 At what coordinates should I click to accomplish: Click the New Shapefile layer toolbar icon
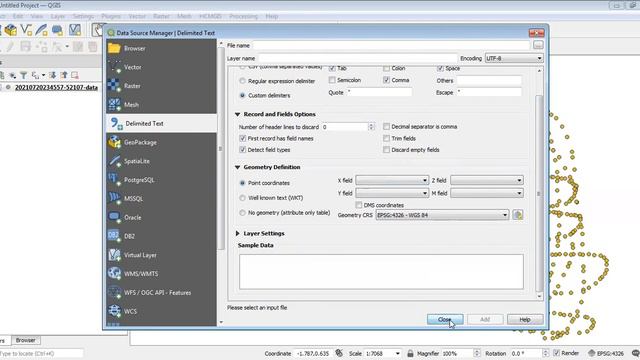[26, 30]
